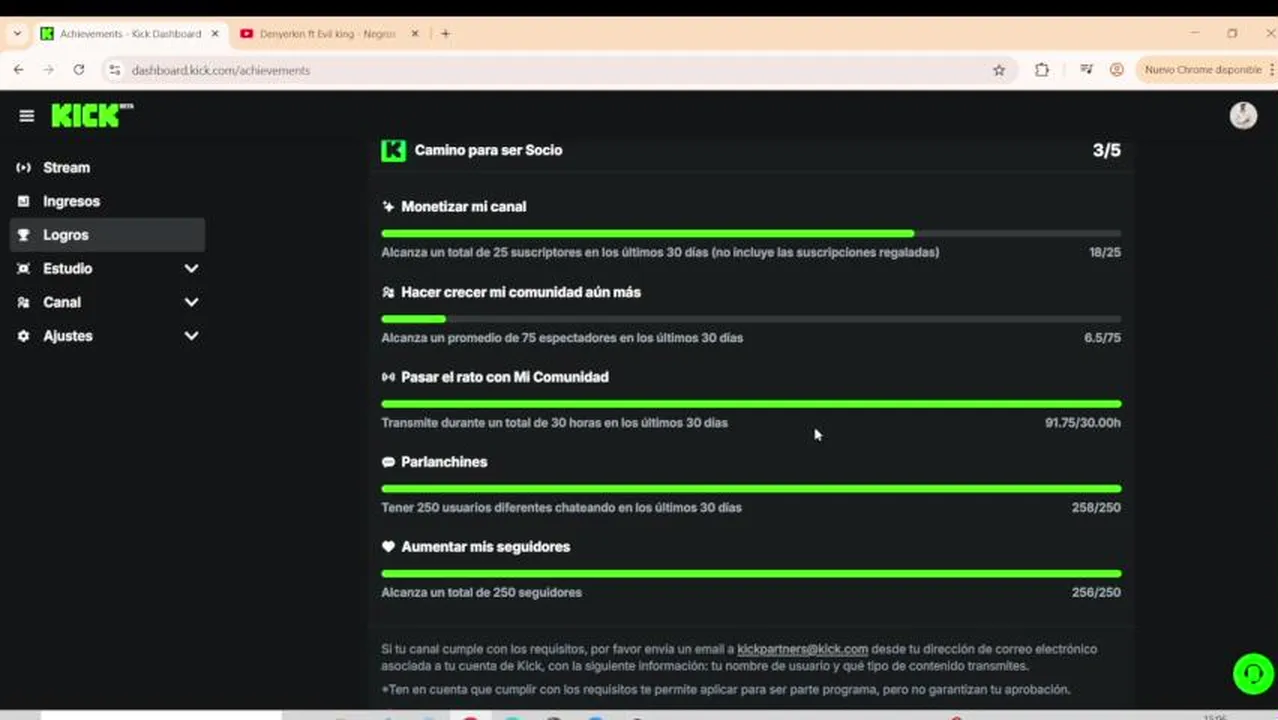
Task: Click the Kick logo in header
Action: coord(91,115)
